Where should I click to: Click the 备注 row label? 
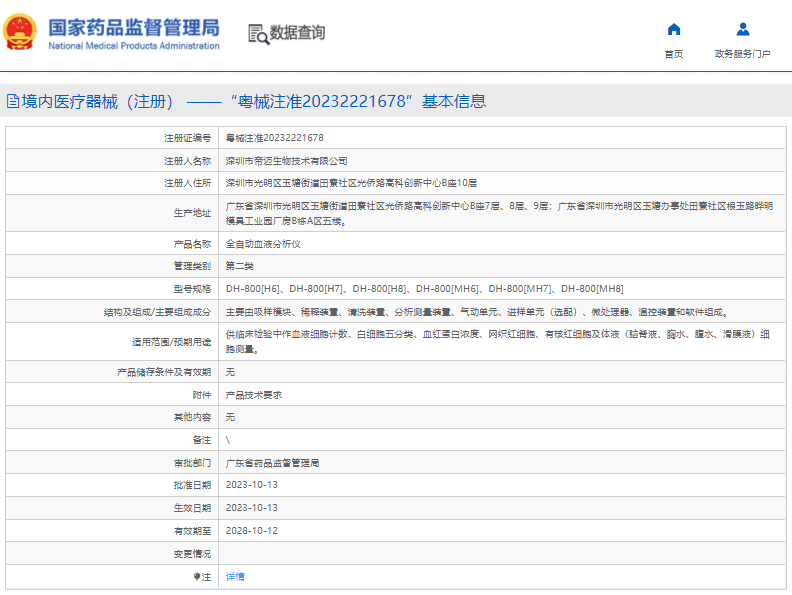pyautogui.click(x=202, y=440)
